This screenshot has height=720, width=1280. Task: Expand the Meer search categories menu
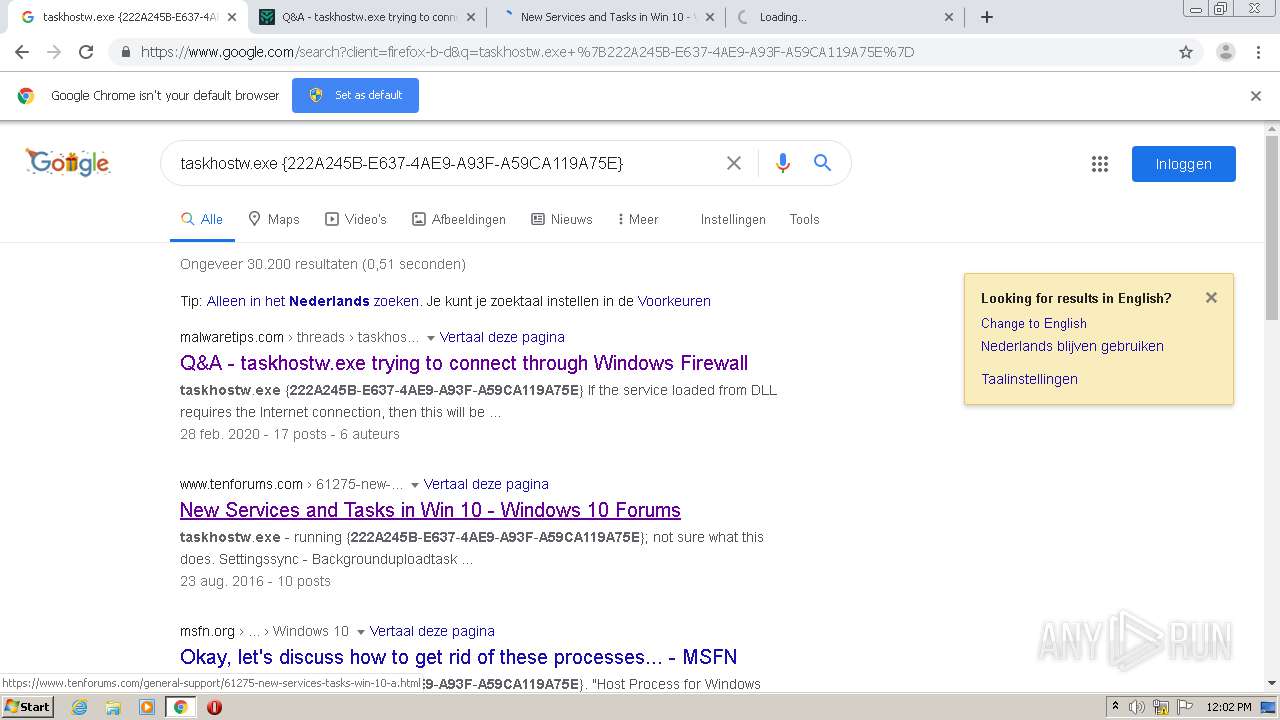click(x=638, y=219)
